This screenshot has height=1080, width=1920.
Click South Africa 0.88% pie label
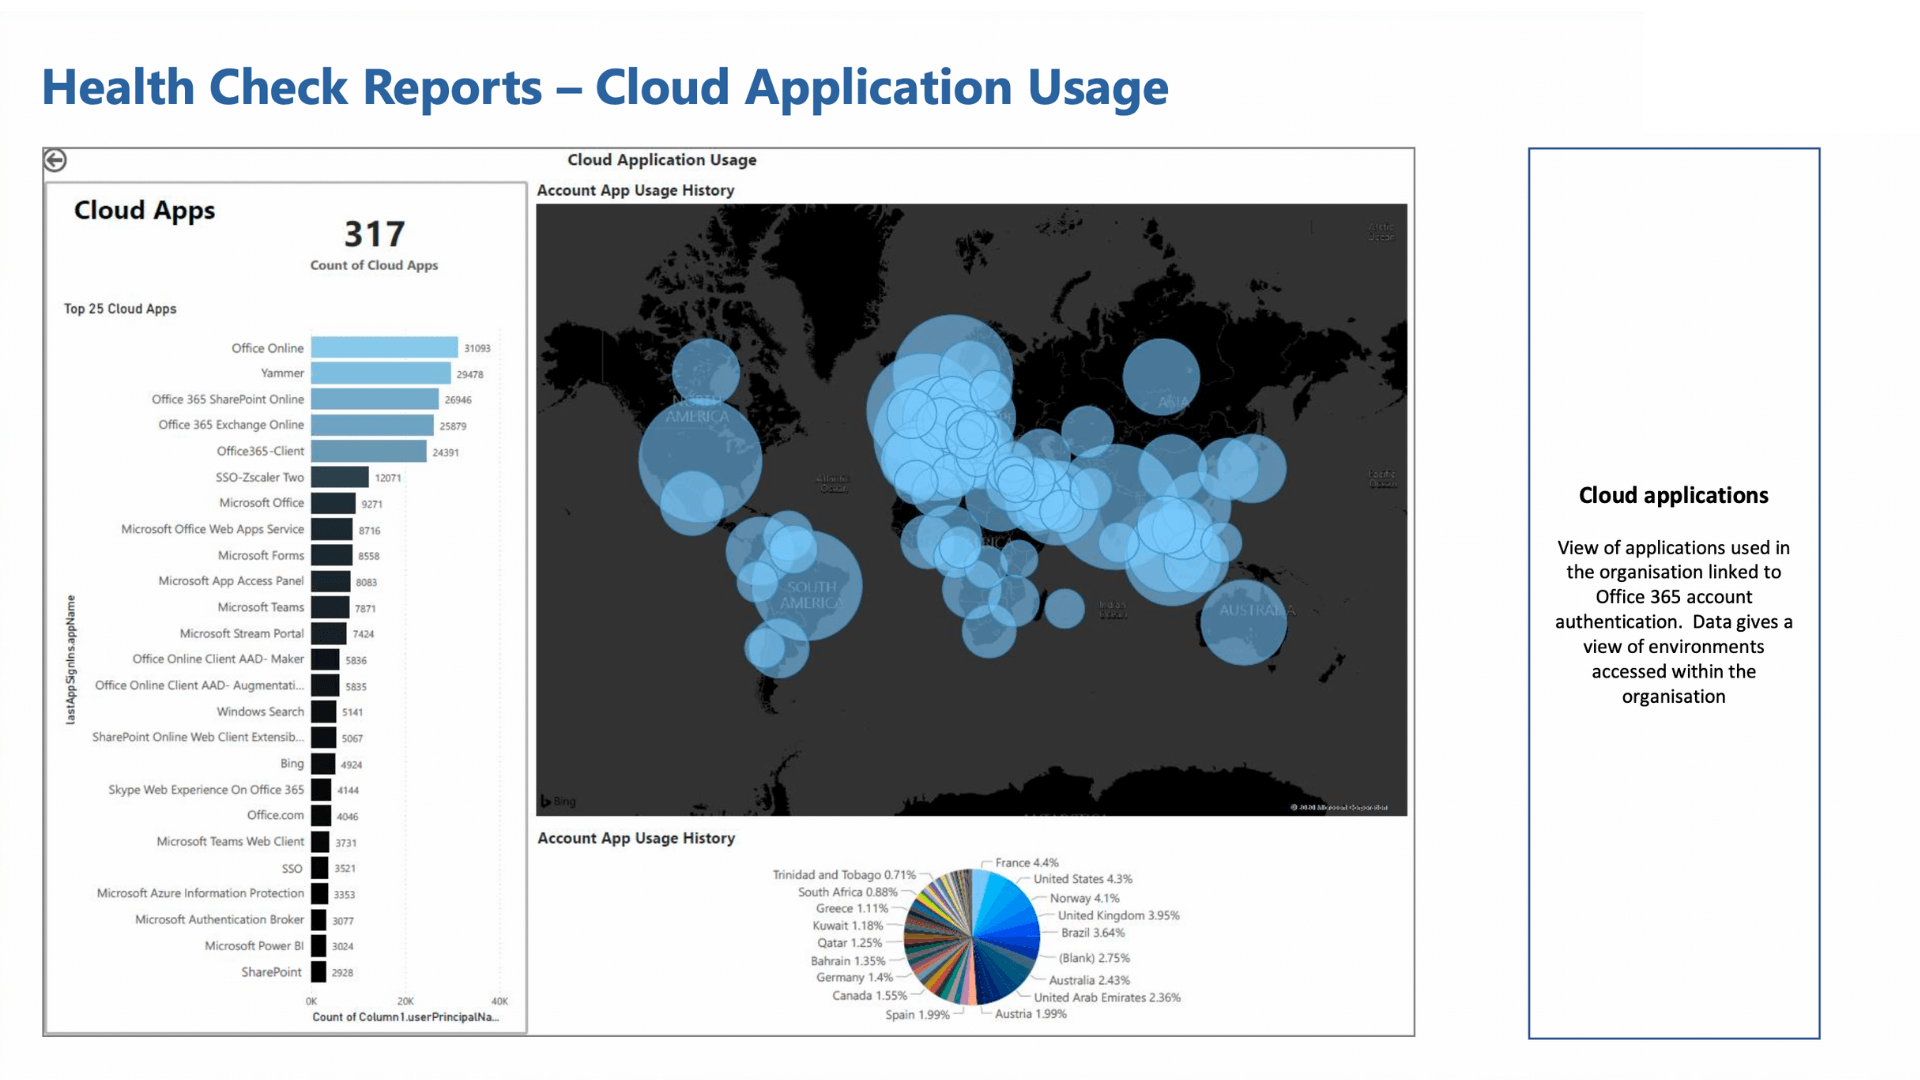pos(847,892)
